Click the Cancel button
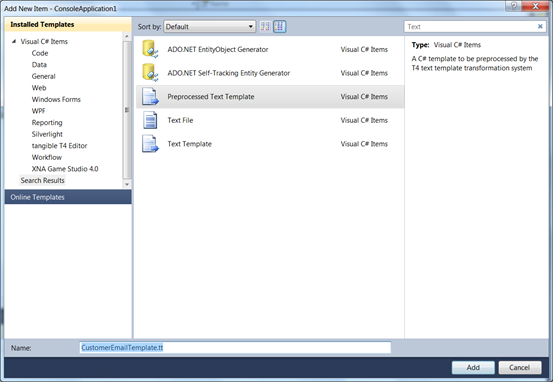553x382 pixels. coord(519,368)
